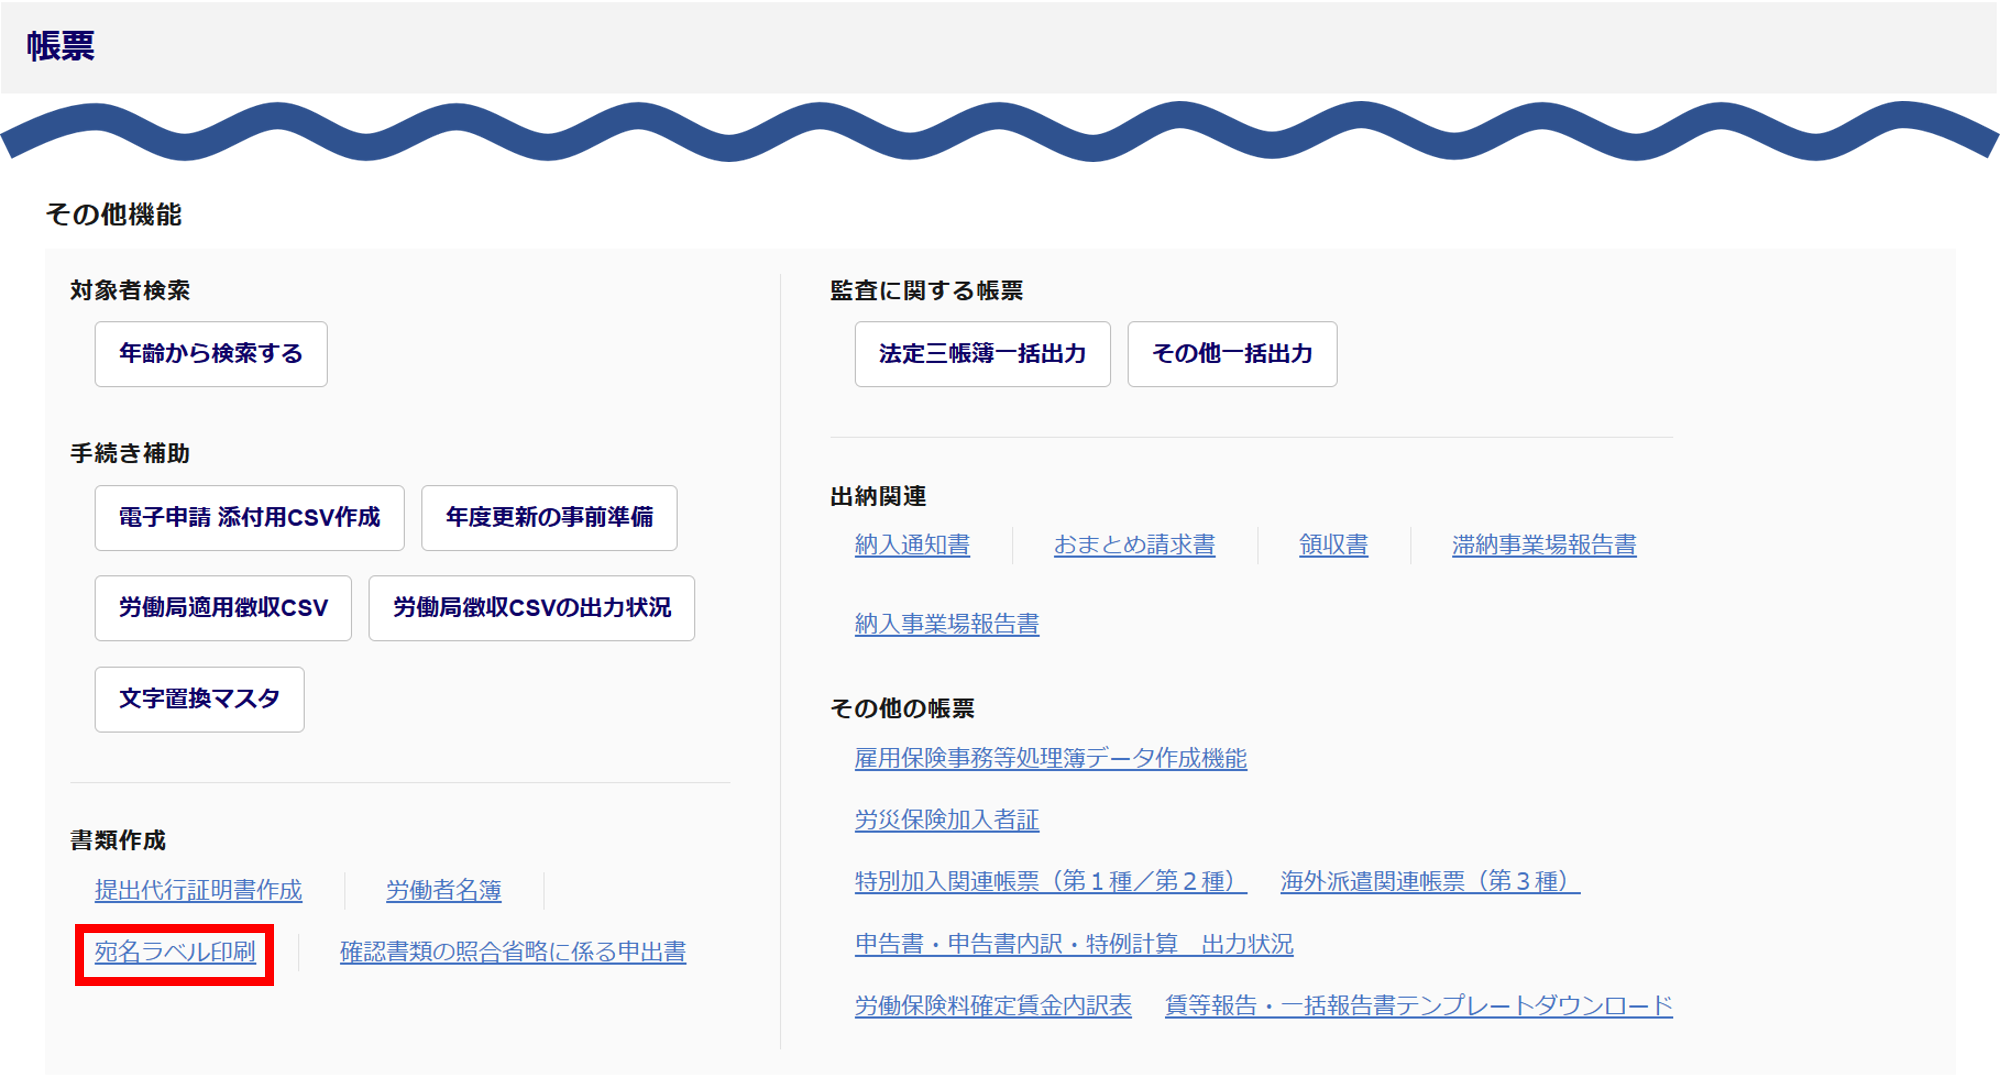Open 領収書 link

click(1333, 545)
